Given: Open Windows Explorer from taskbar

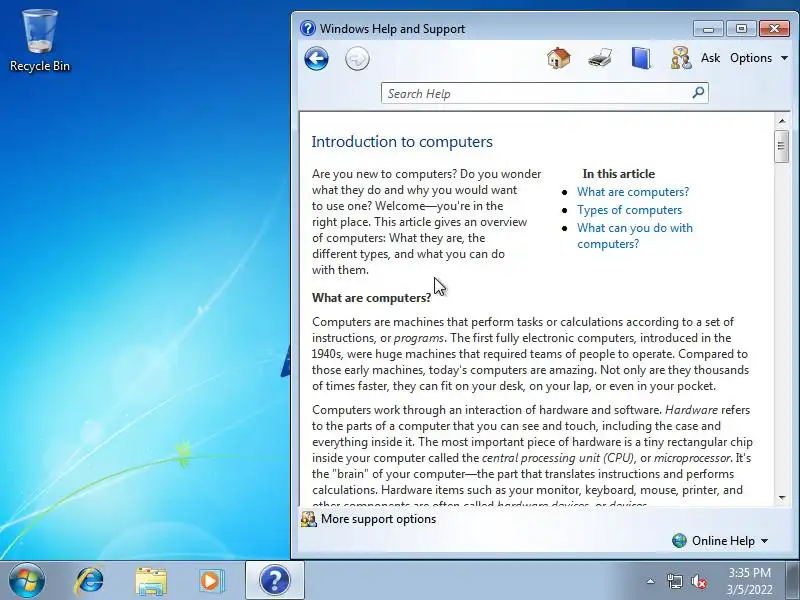Looking at the screenshot, I should 151,581.
